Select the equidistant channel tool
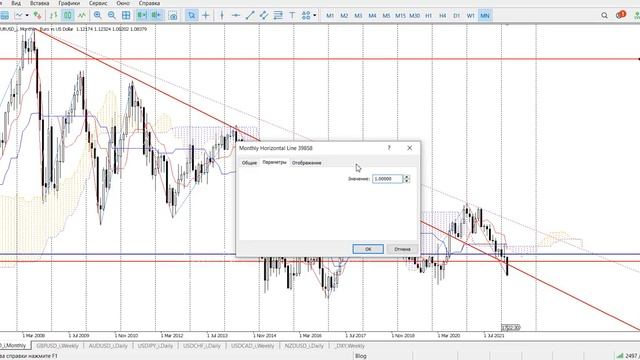The image size is (640, 360). 264,16
